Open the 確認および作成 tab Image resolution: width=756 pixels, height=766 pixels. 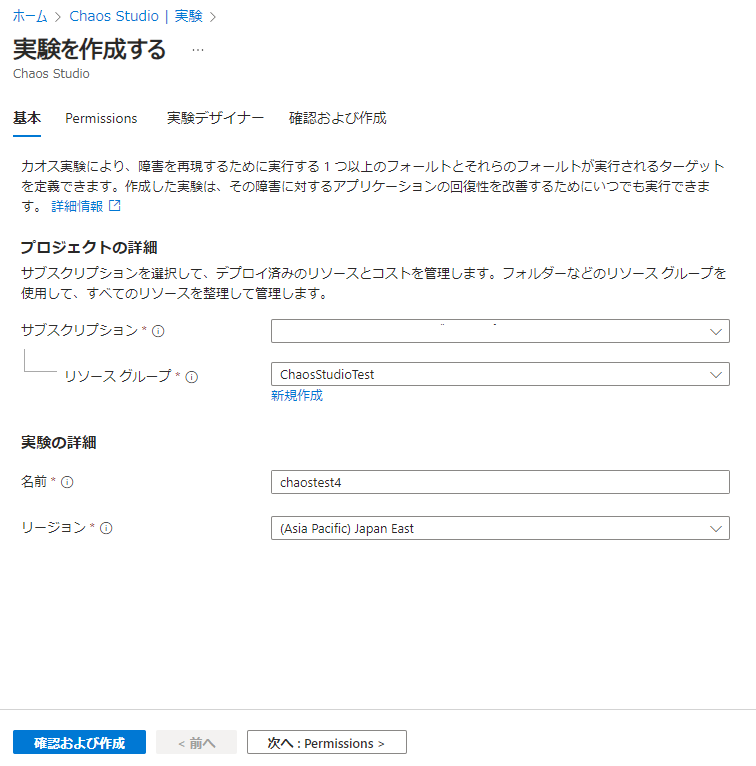pos(337,118)
